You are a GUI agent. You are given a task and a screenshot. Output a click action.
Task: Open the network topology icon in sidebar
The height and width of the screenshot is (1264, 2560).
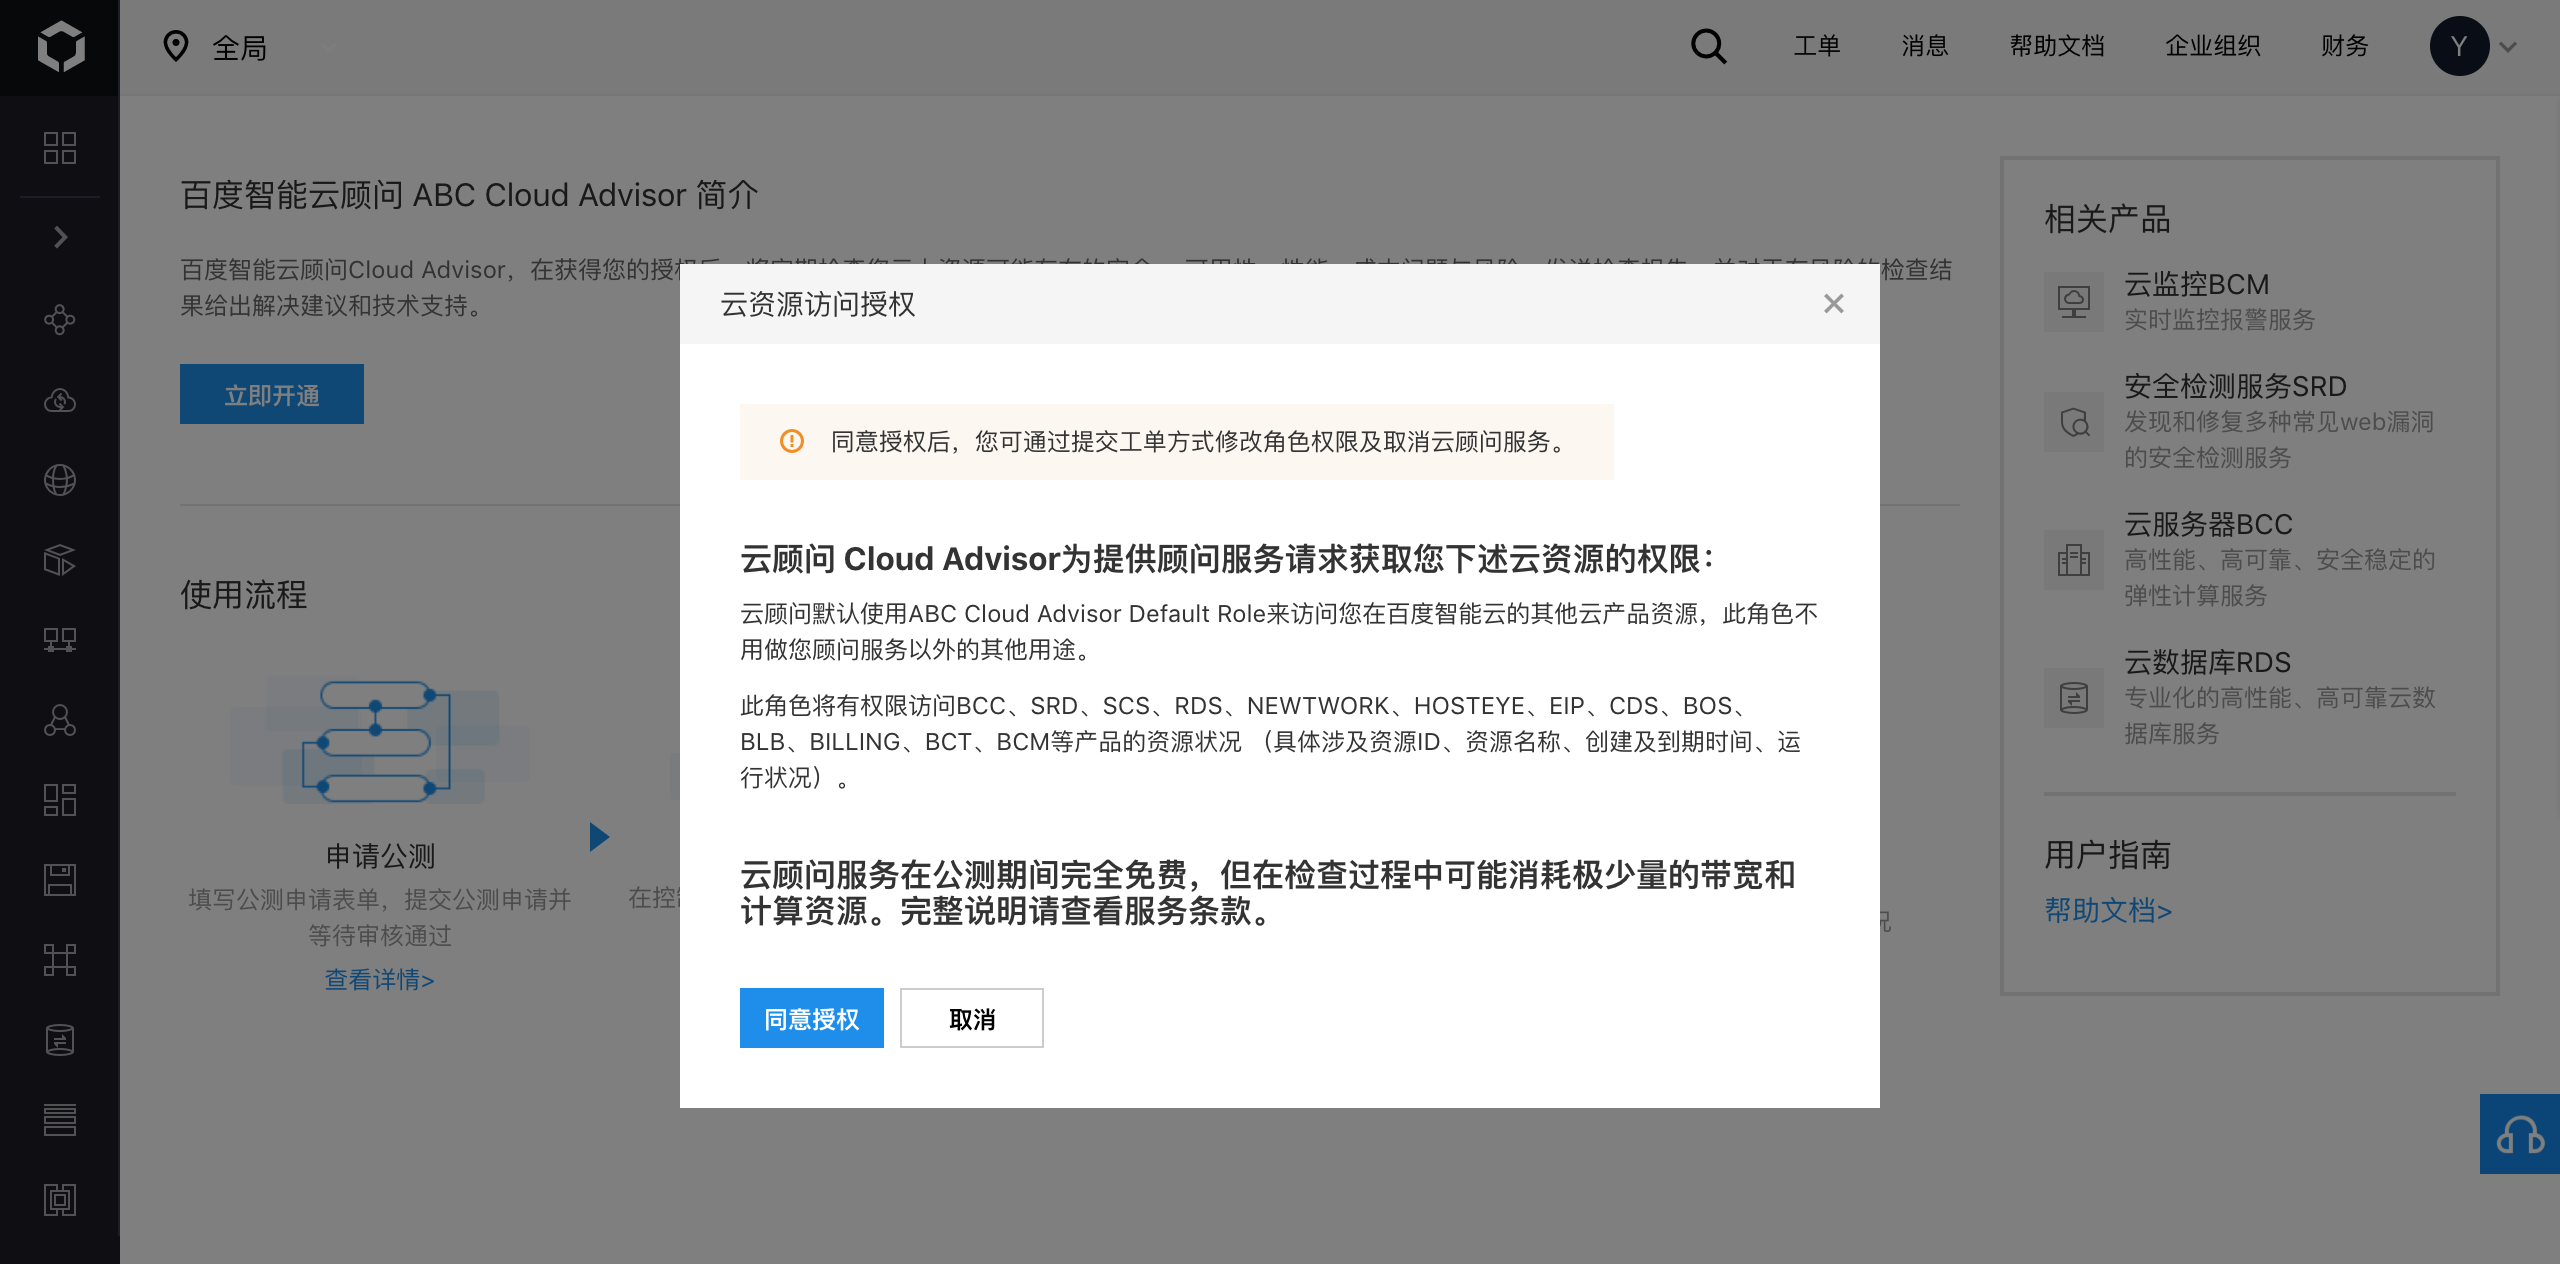tap(60, 960)
